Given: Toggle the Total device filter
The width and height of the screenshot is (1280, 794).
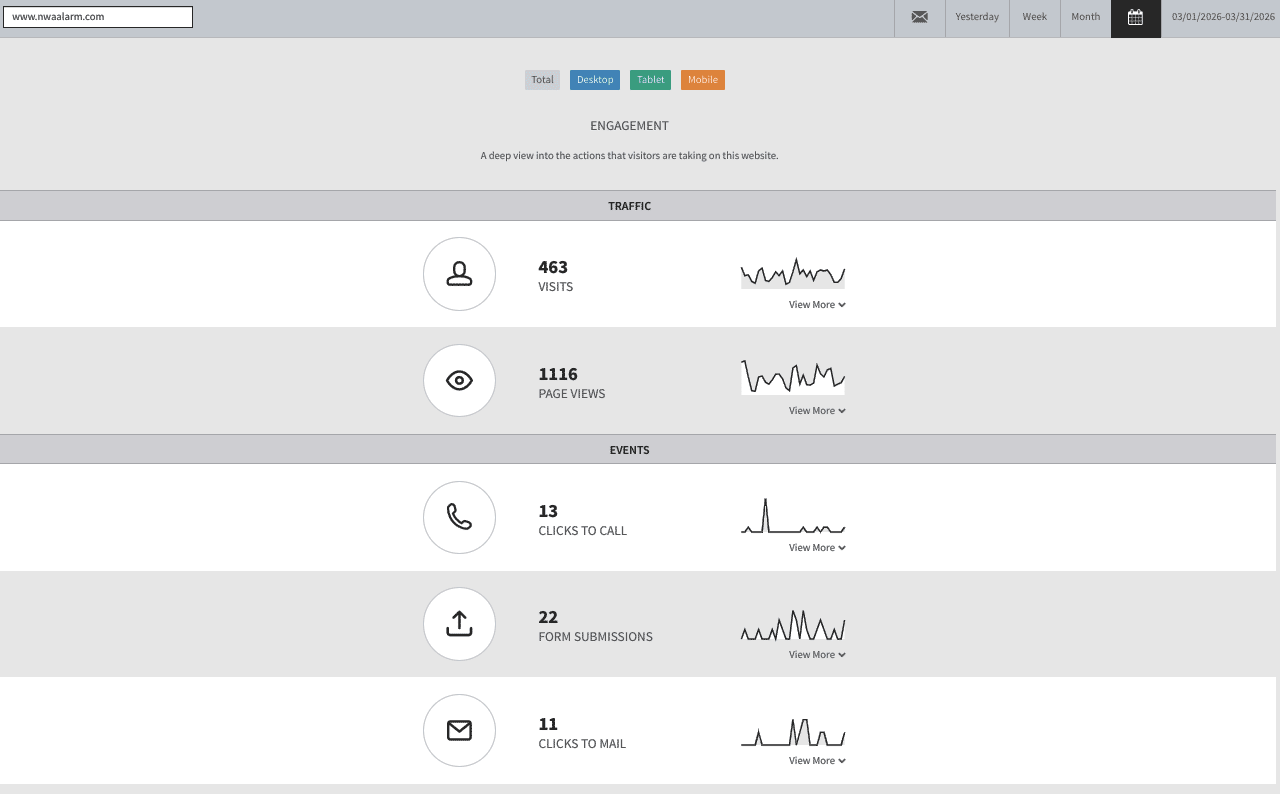Looking at the screenshot, I should pyautogui.click(x=542, y=80).
